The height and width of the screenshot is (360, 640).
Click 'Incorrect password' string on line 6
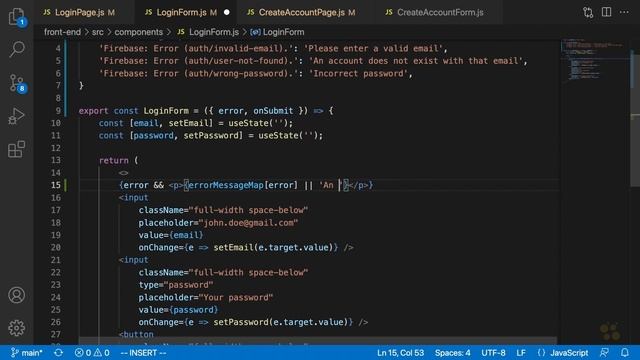[360, 73]
